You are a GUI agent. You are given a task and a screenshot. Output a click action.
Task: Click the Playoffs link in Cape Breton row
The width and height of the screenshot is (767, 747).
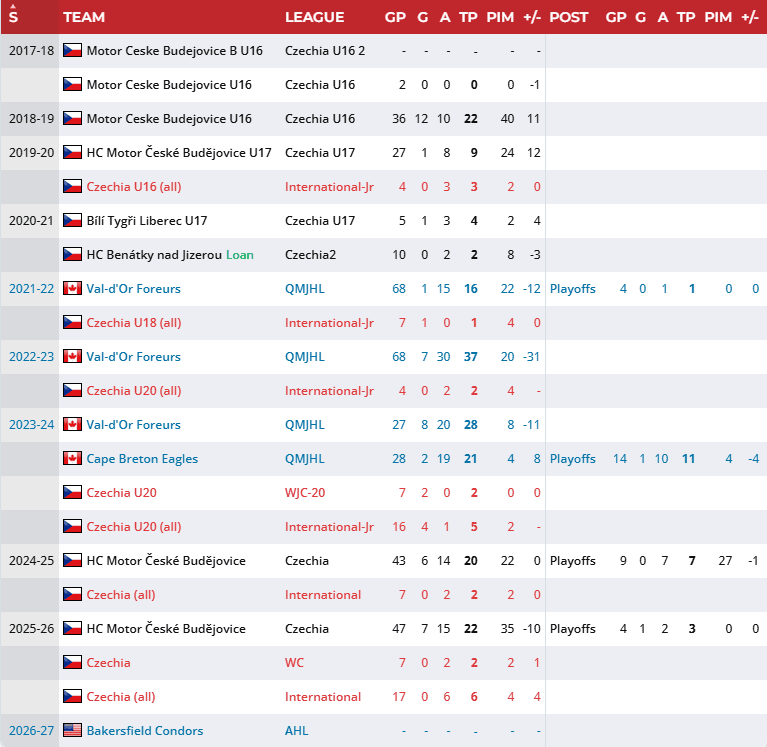572,459
